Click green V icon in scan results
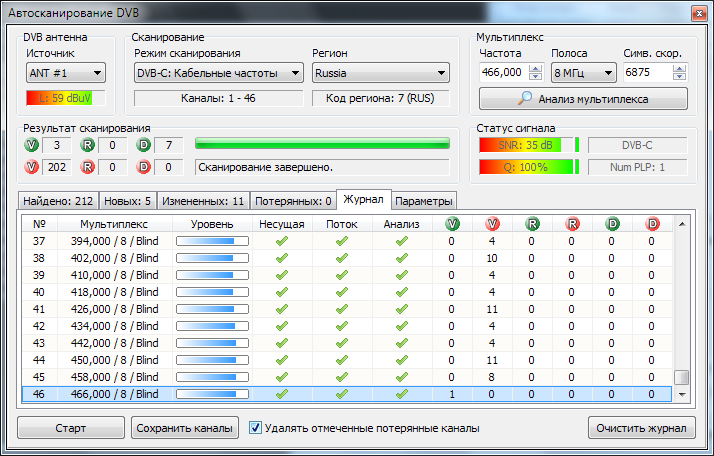Screen dimensions: 714x456 (x=32, y=146)
